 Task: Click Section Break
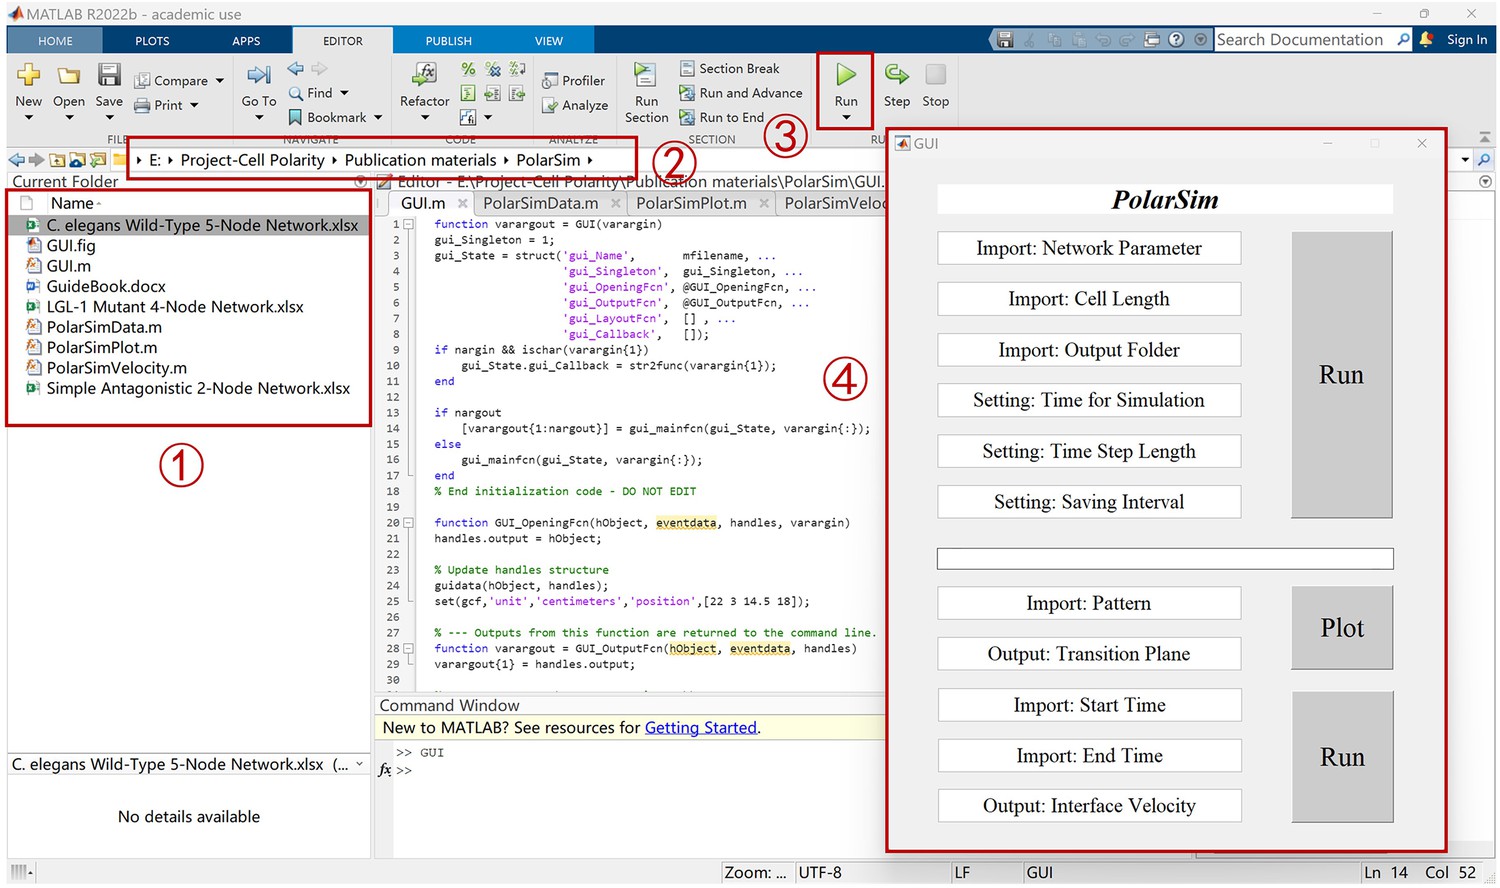point(729,69)
